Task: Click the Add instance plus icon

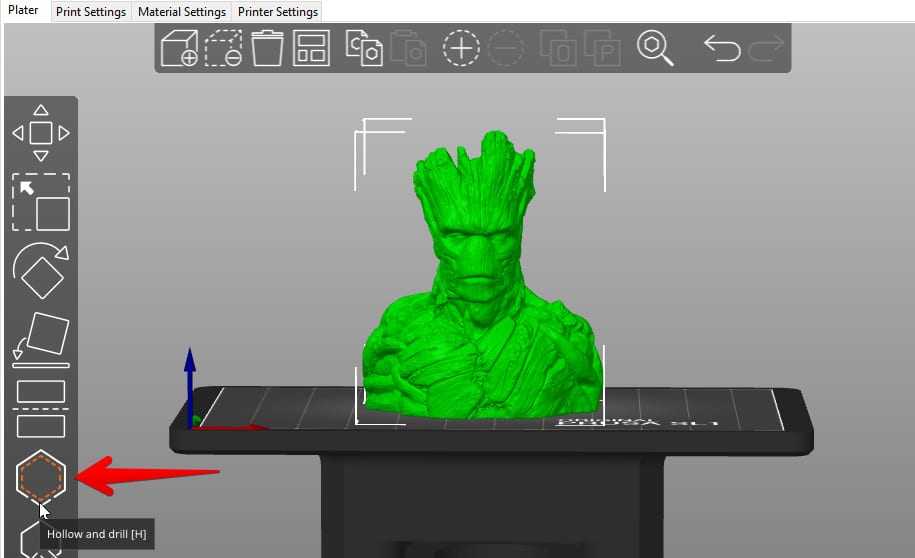Action: [x=461, y=48]
